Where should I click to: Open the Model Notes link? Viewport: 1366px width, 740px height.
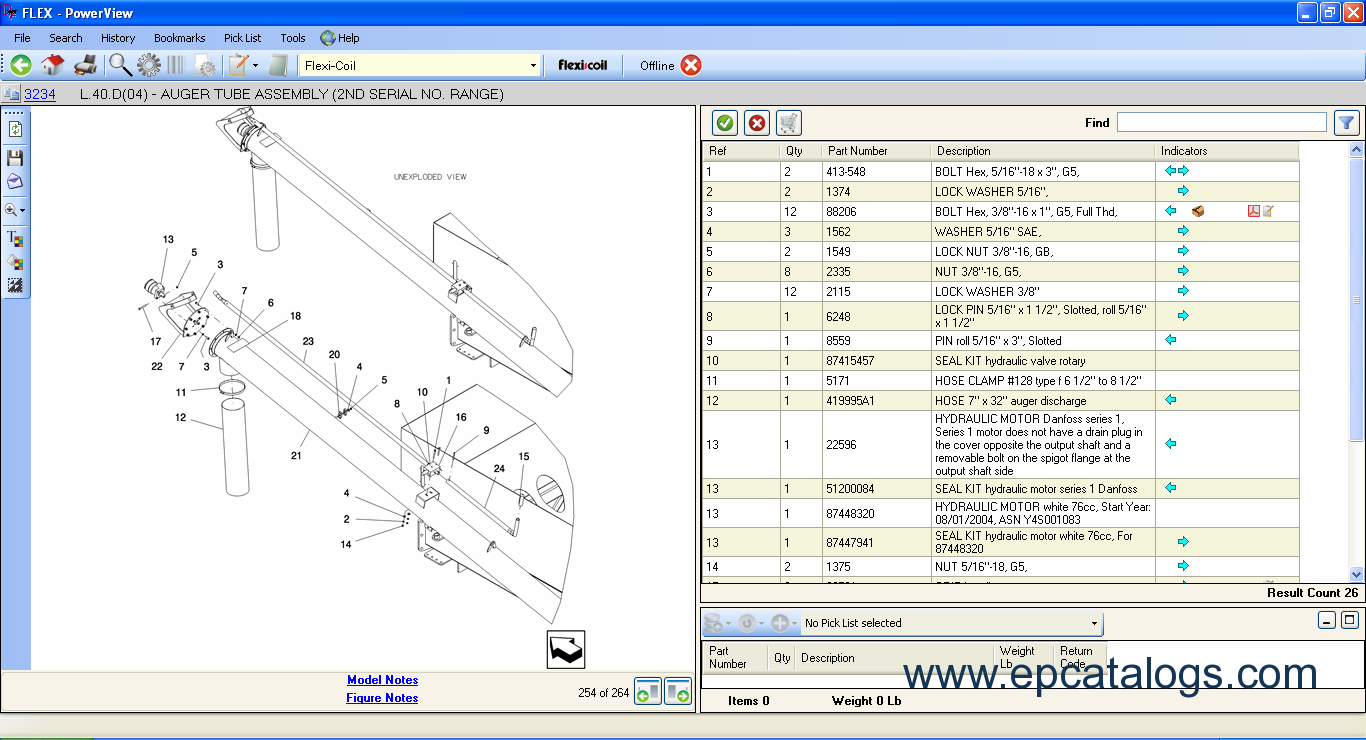pos(382,680)
